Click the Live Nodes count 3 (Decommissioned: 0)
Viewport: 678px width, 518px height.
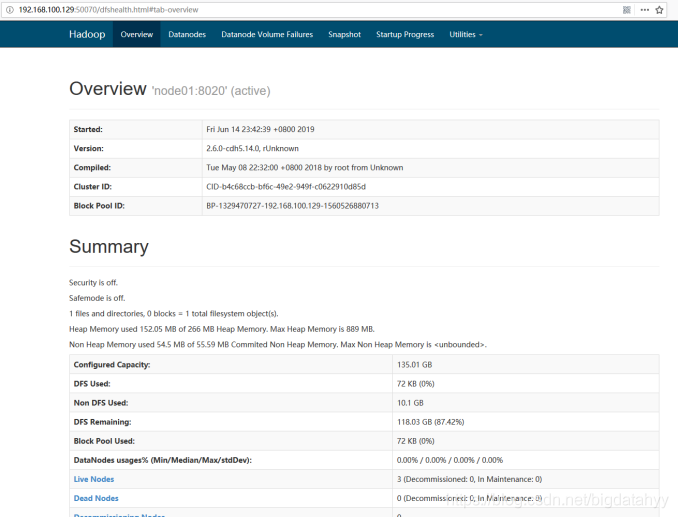[x=470, y=479]
